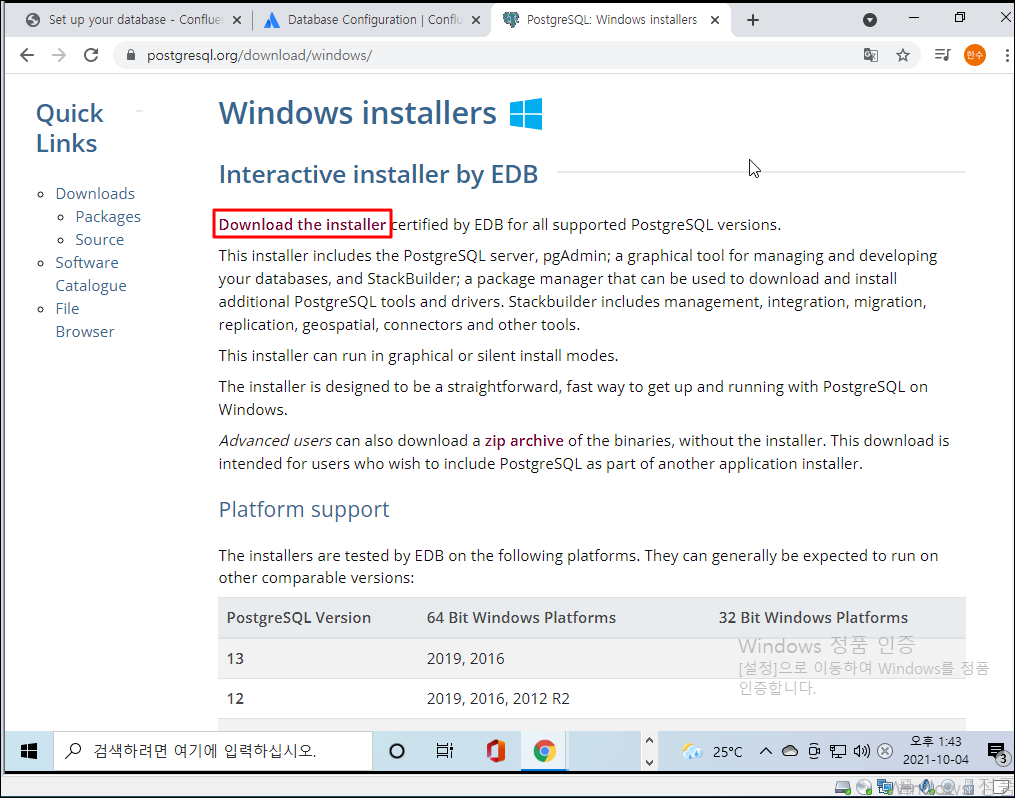This screenshot has width=1015, height=798.
Task: Click the PostgreSQL Version column header
Action: coord(298,618)
